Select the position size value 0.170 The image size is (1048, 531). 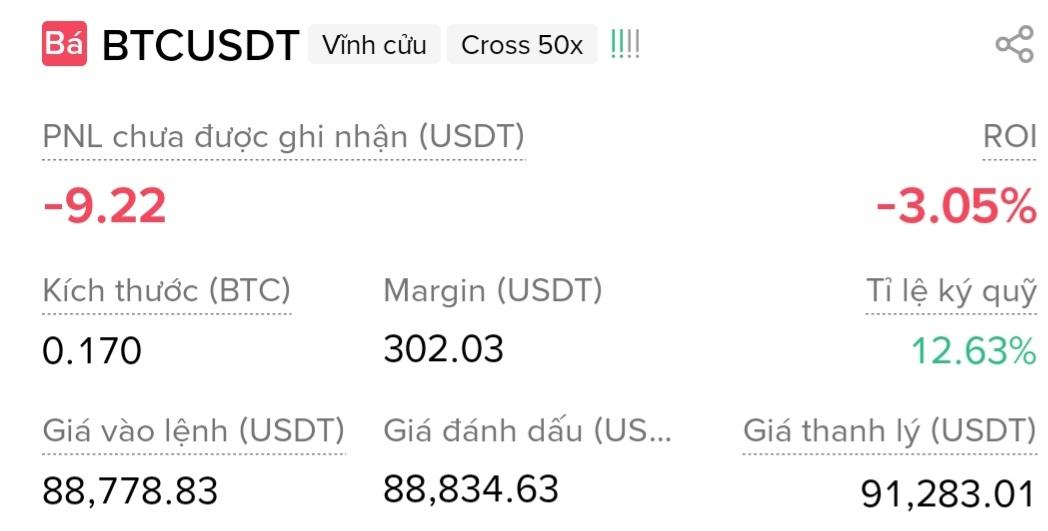coord(92,350)
